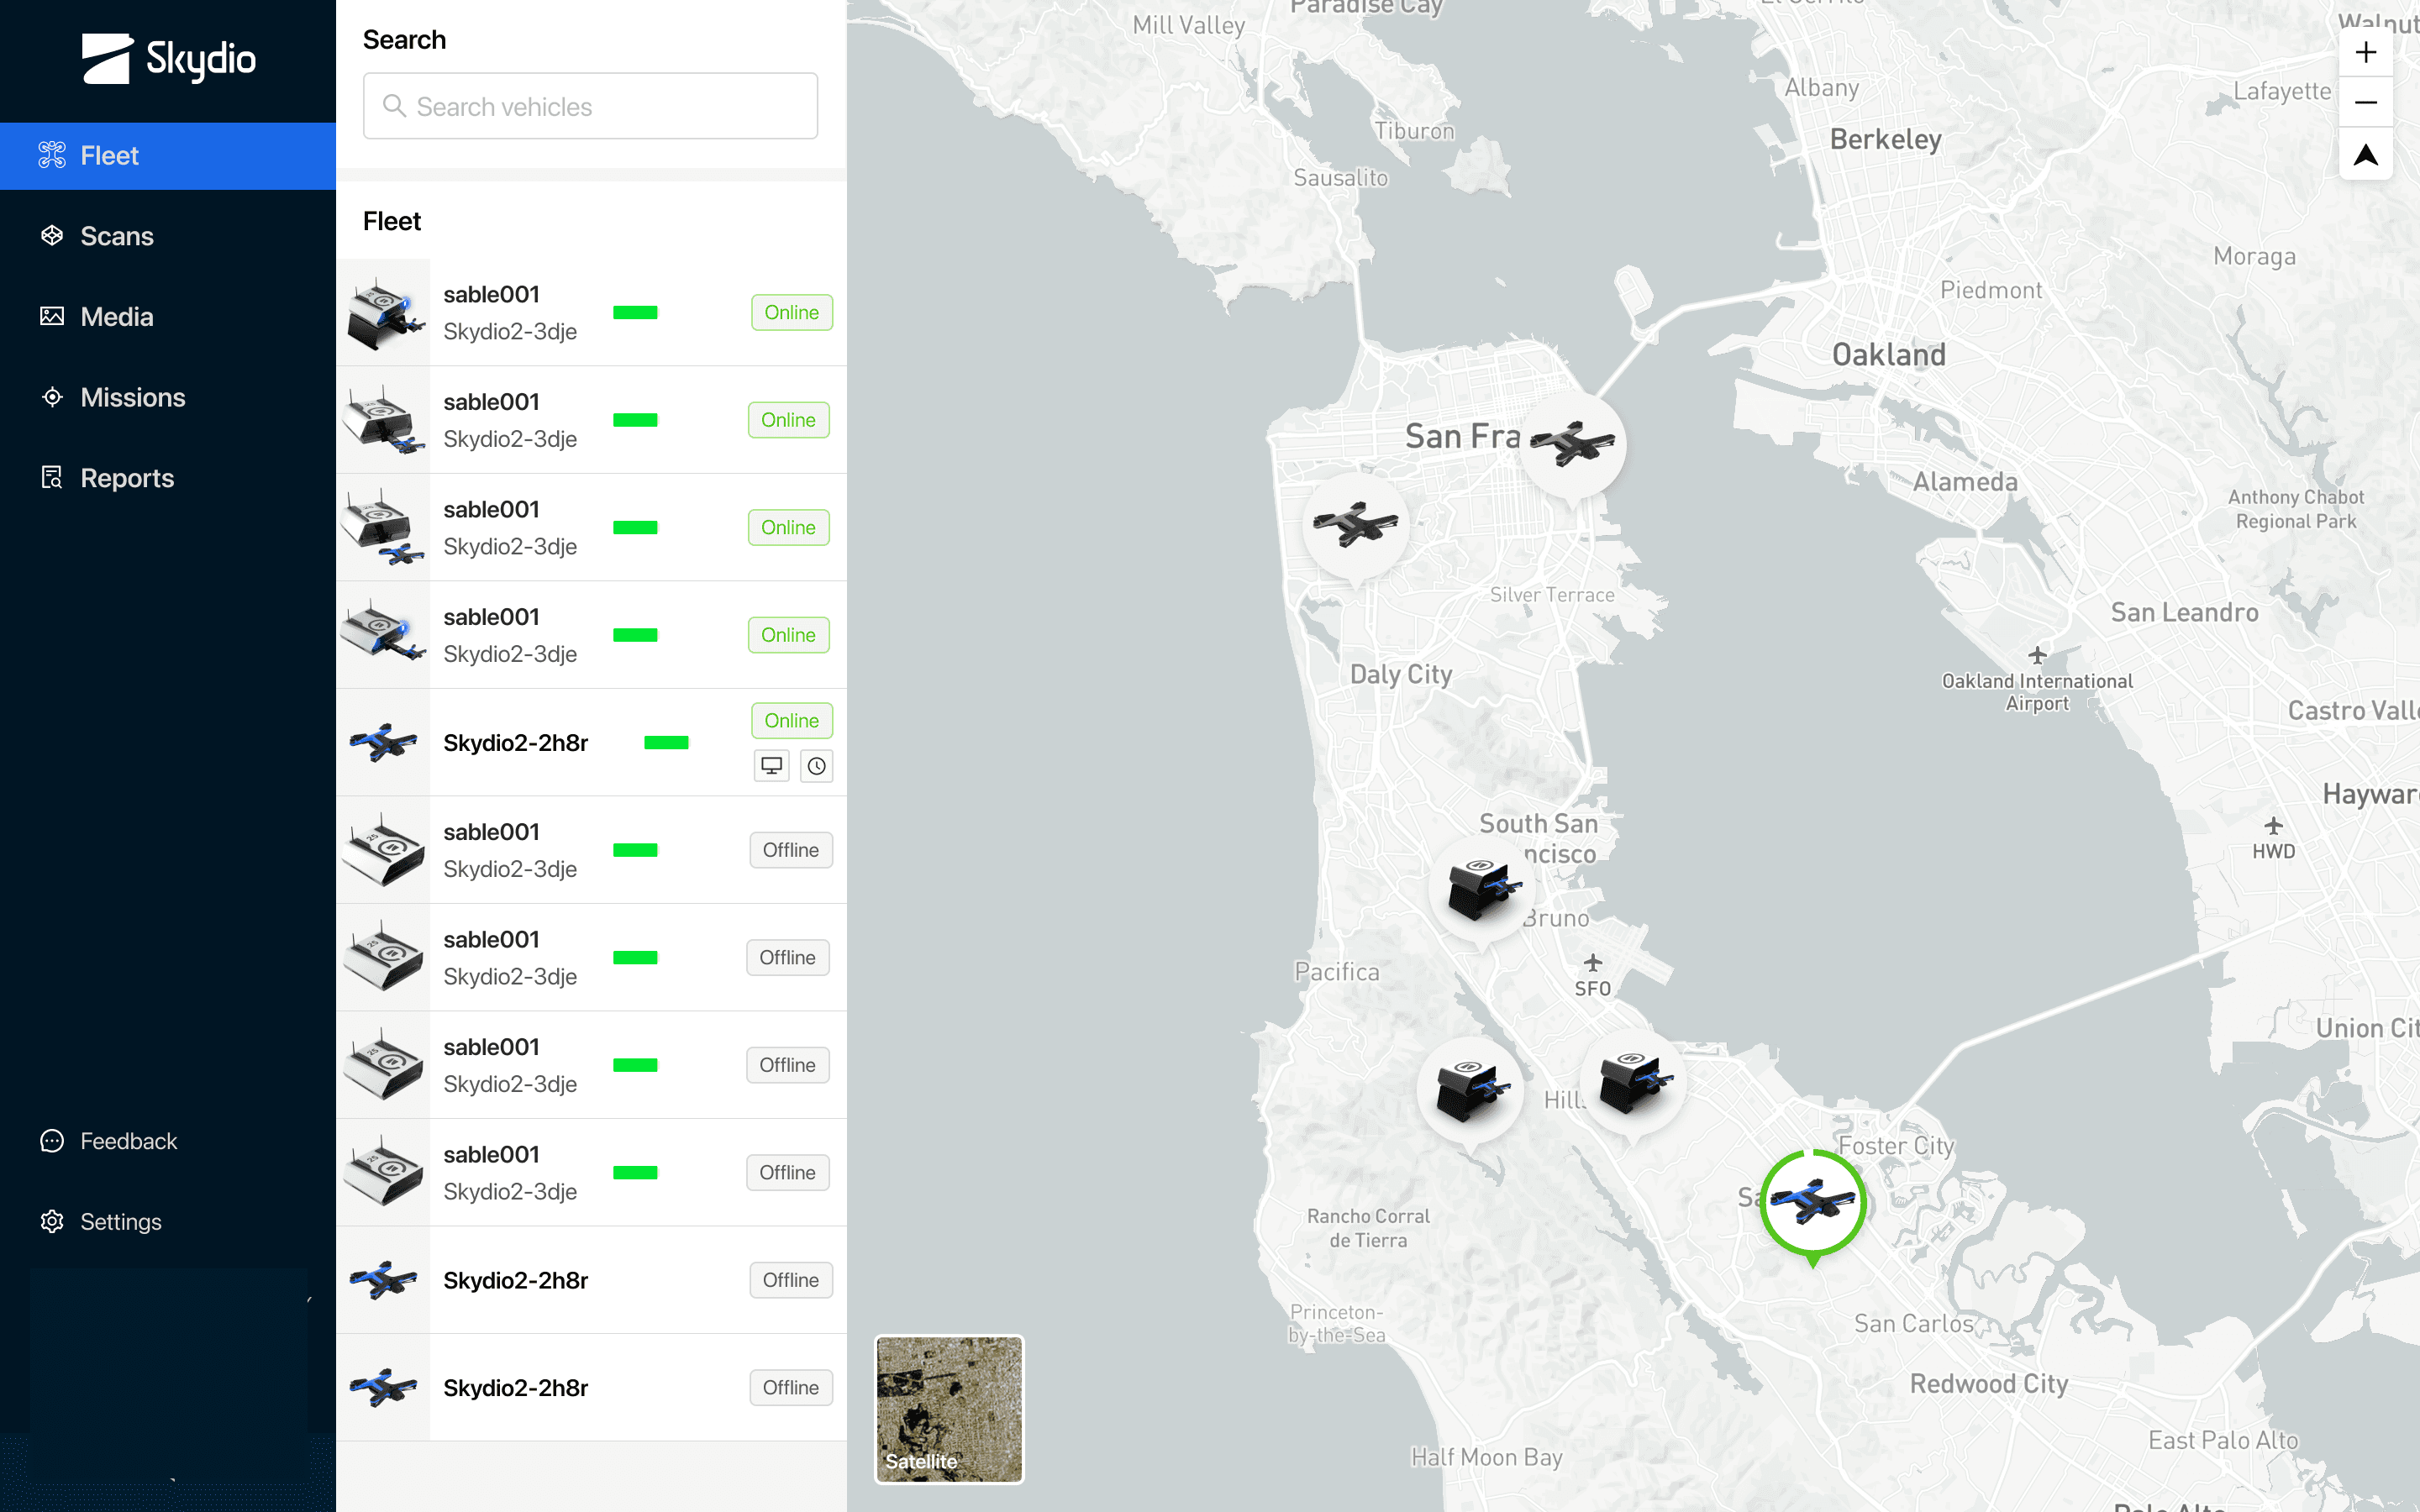Viewport: 2420px width, 1512px height.
Task: Reset map orientation with the compass arrow
Action: [x=2366, y=155]
